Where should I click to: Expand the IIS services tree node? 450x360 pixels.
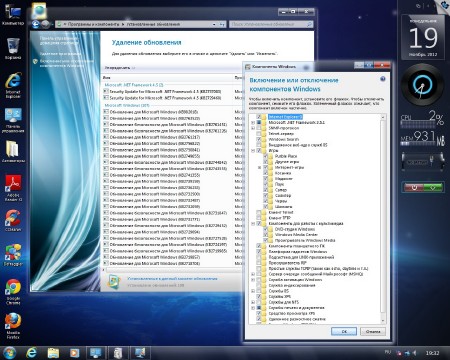pyautogui.click(x=253, y=291)
